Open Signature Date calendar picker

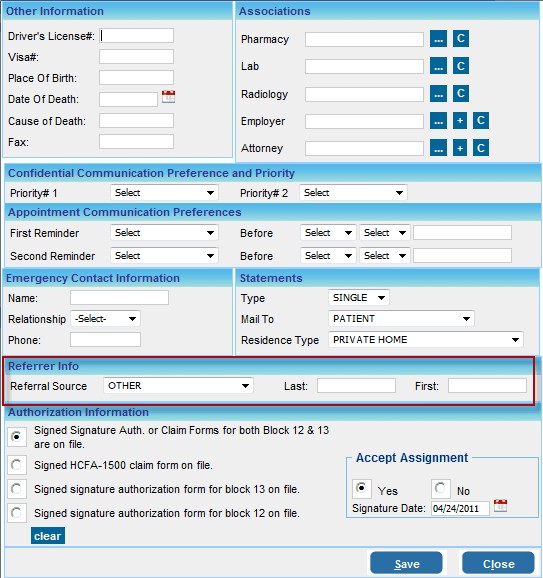[x=500, y=505]
